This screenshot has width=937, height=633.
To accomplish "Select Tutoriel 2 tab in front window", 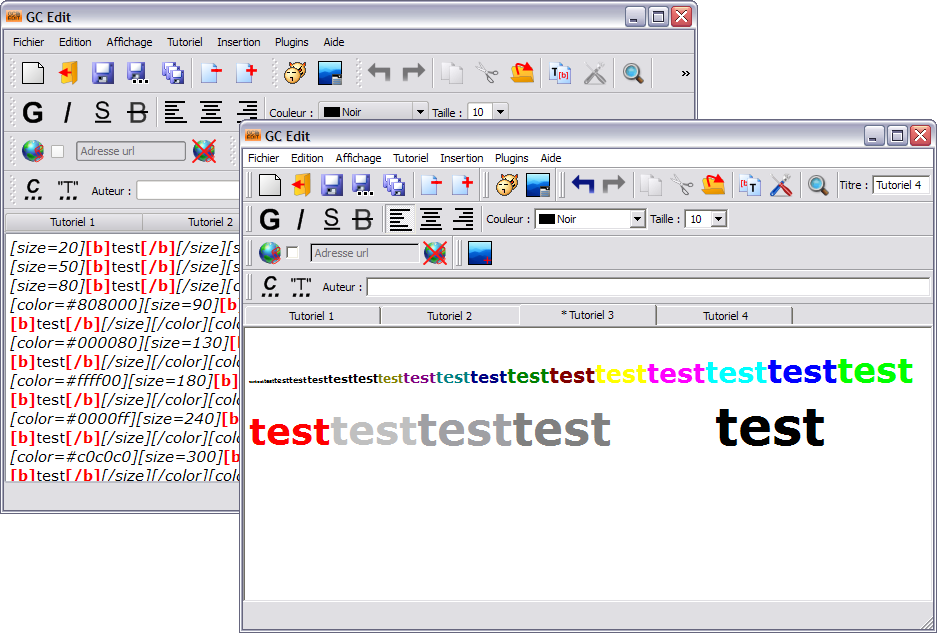I will point(449,316).
